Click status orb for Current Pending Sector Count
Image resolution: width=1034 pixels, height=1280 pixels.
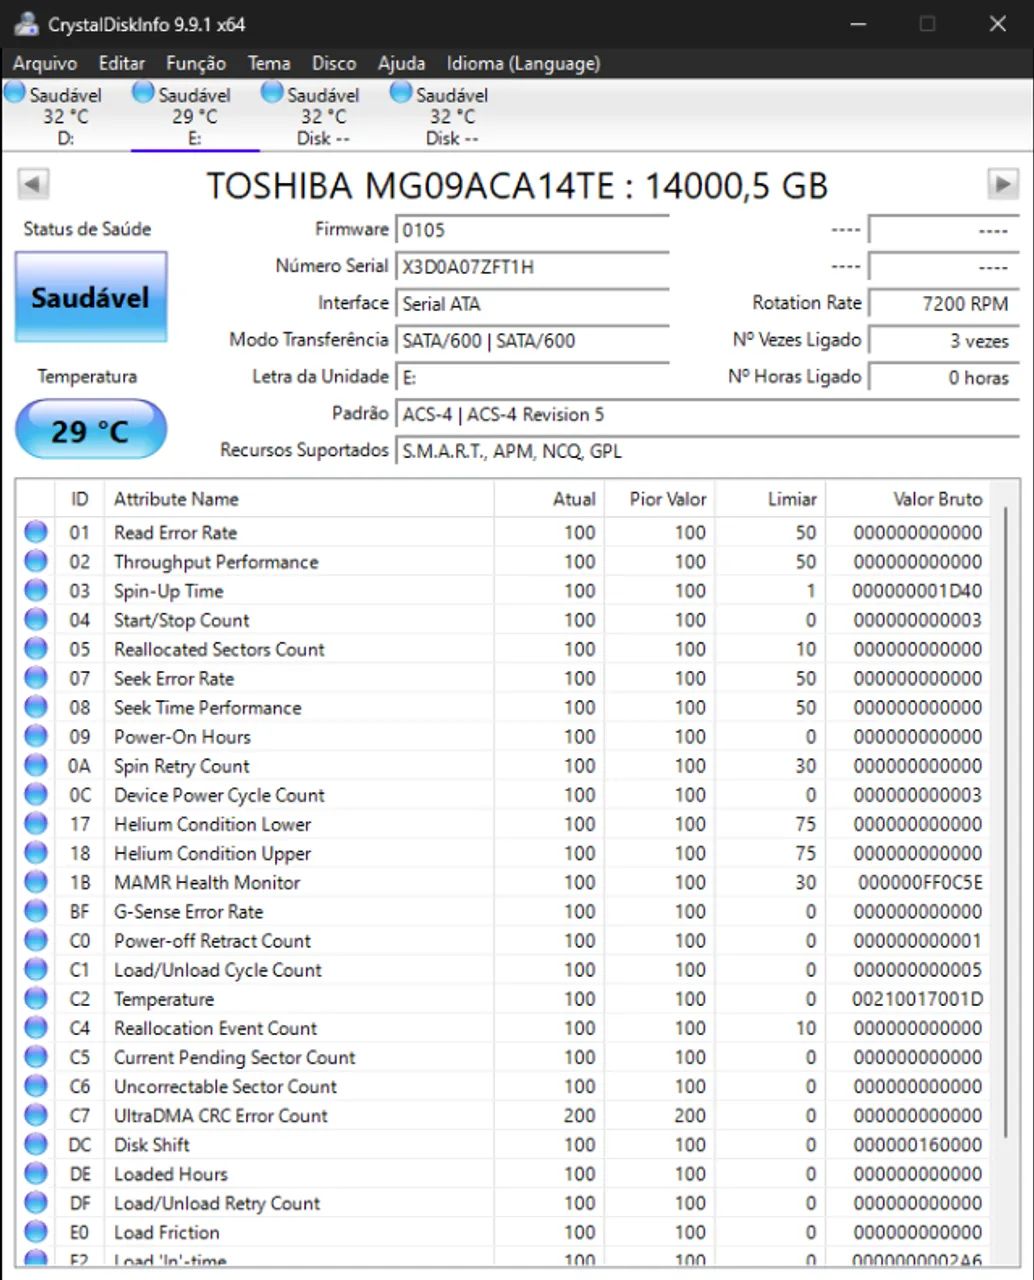tap(36, 1056)
